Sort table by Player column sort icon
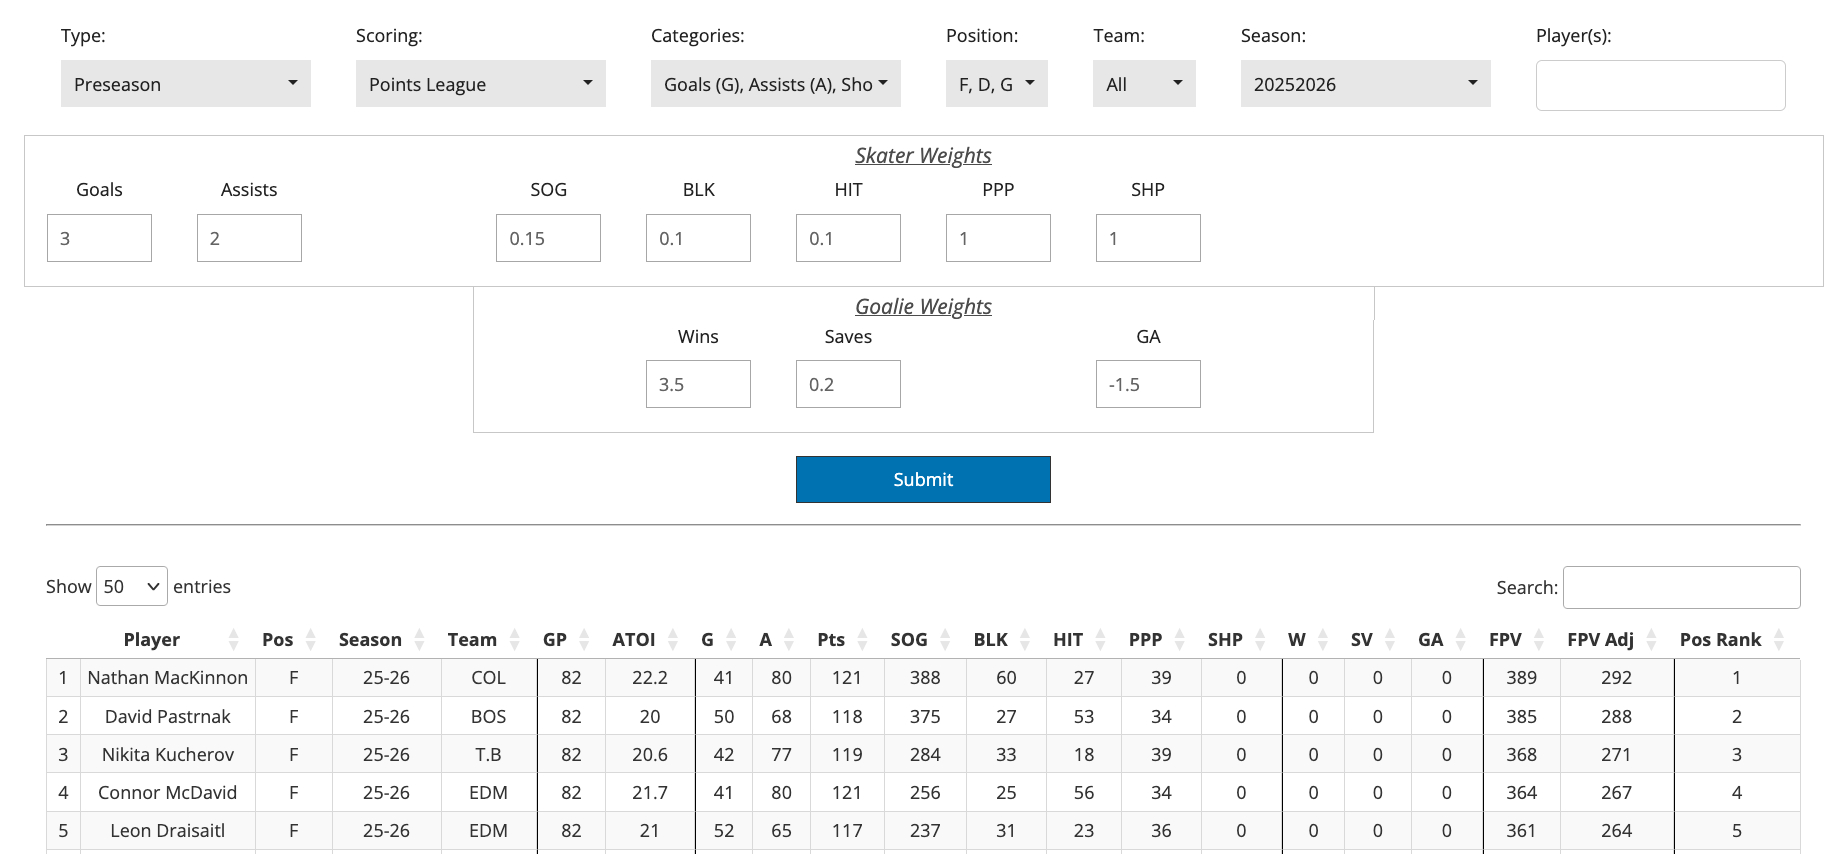Viewport: 1826px width, 854px height. pyautogui.click(x=233, y=640)
